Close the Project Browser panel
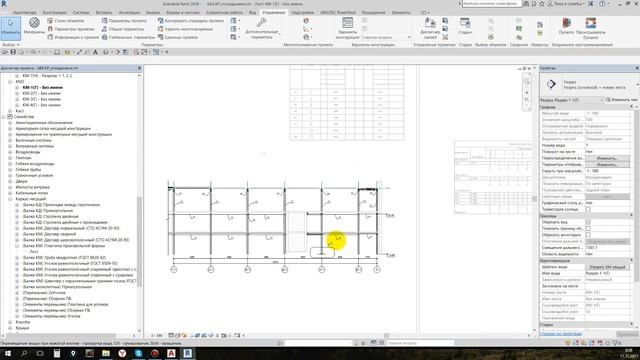640x360 pixels. [139, 68]
